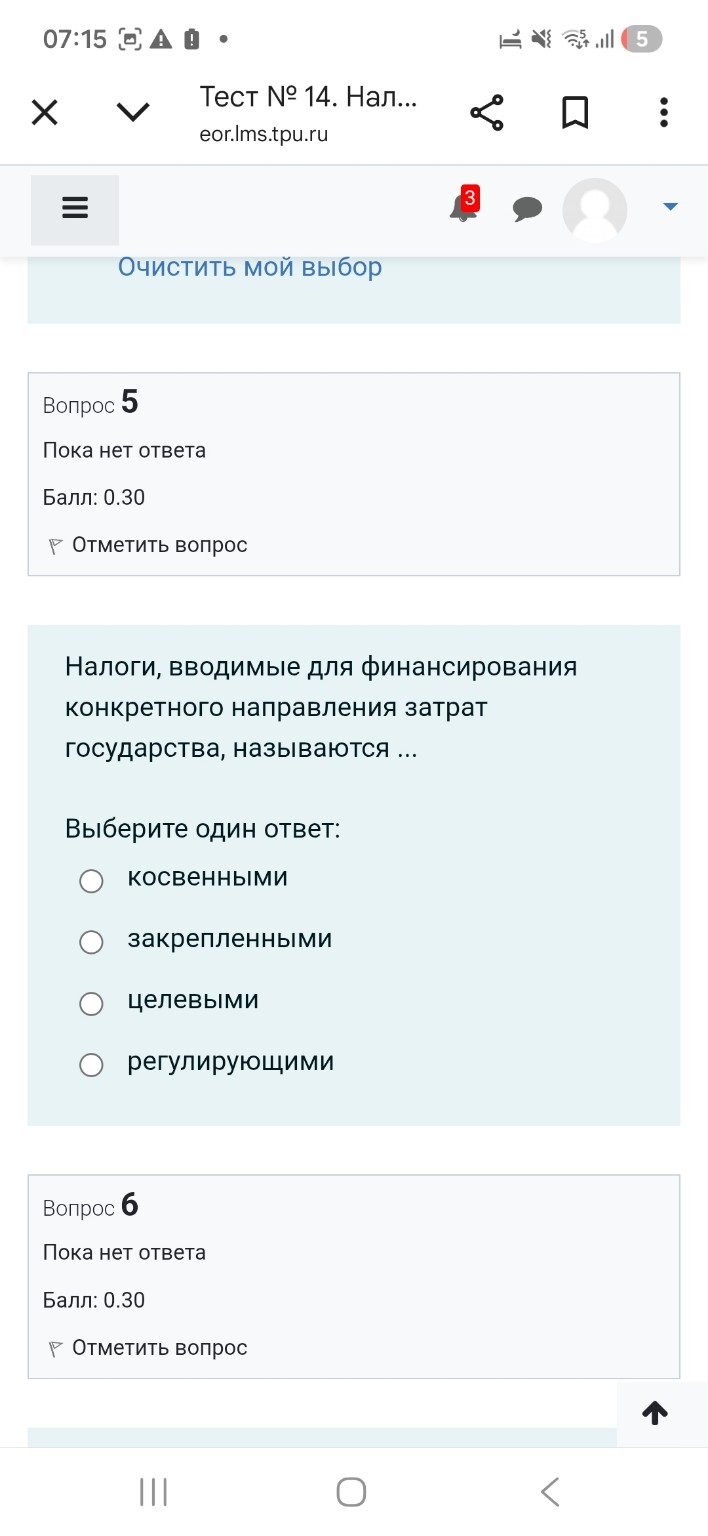Choose the answer закрепленными
The image size is (708, 1536).
(91, 942)
